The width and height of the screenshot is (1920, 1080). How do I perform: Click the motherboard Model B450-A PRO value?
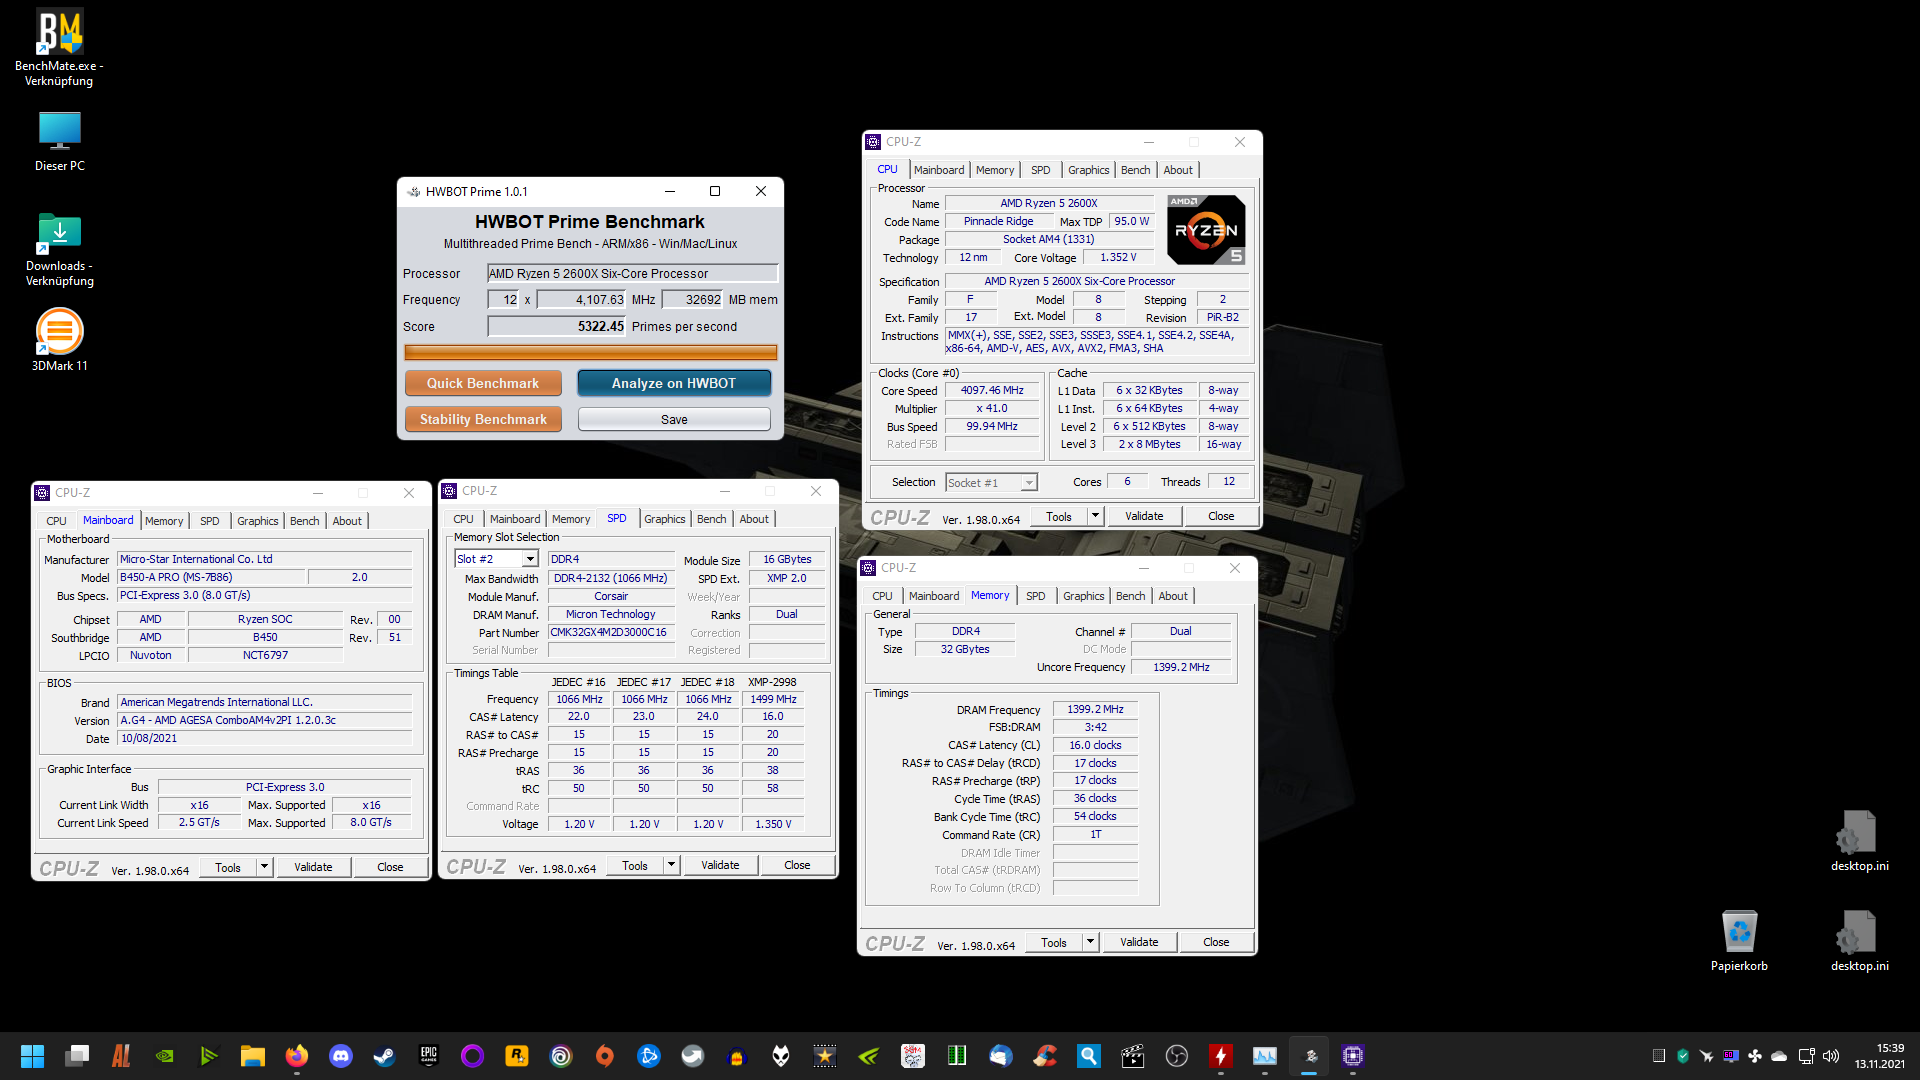[x=212, y=577]
